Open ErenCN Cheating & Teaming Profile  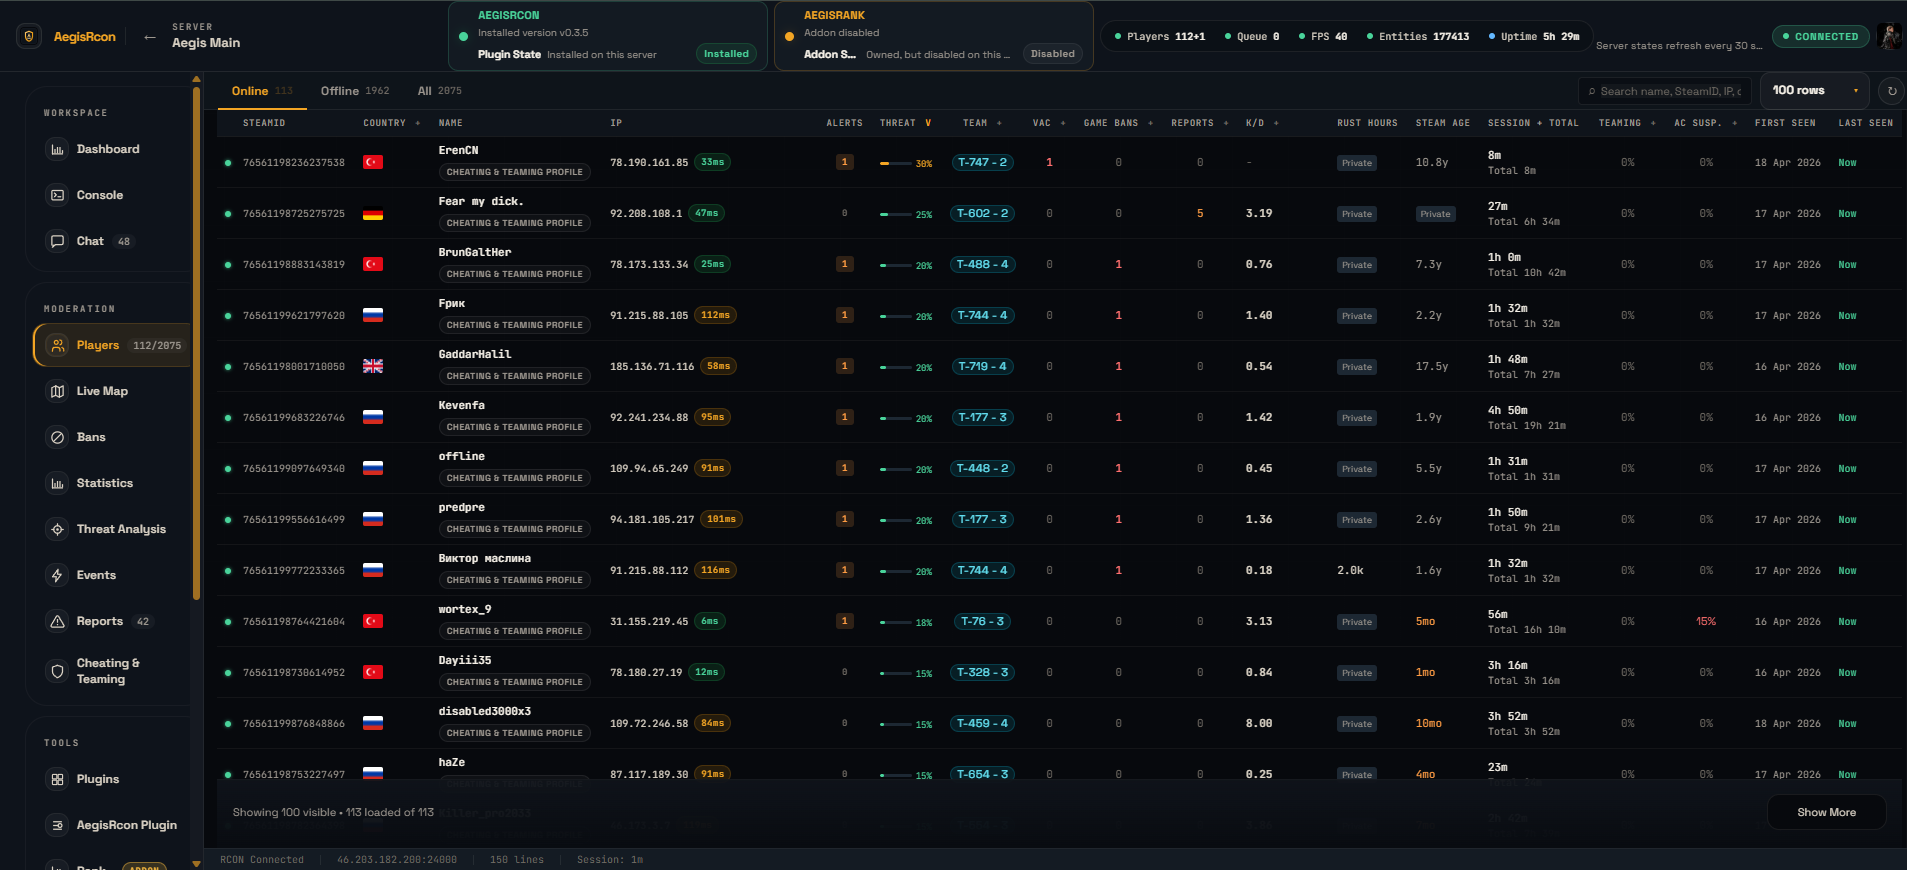(x=514, y=172)
